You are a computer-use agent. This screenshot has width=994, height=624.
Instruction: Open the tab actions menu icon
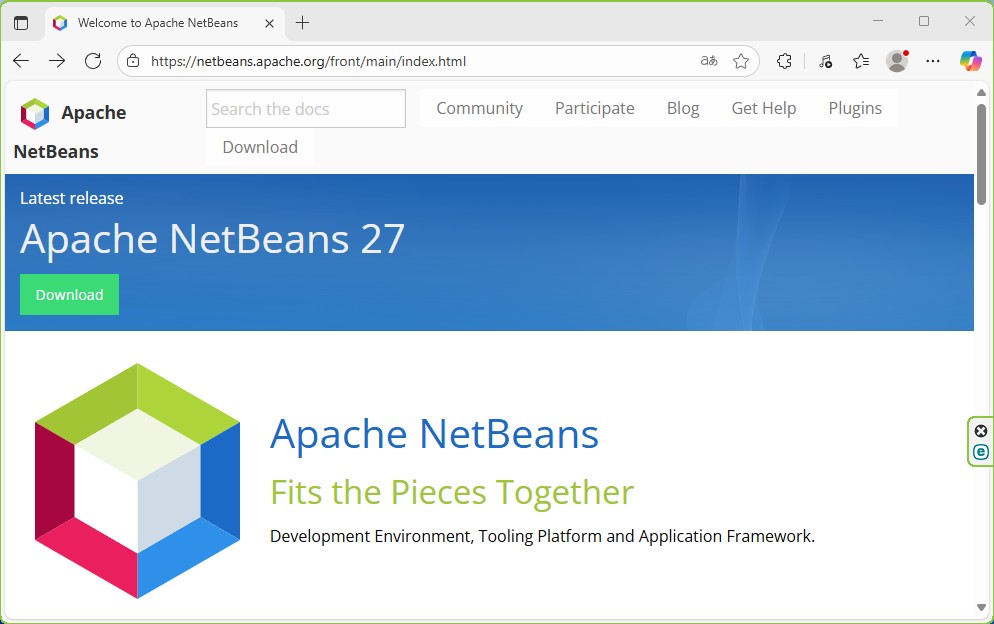(21, 22)
